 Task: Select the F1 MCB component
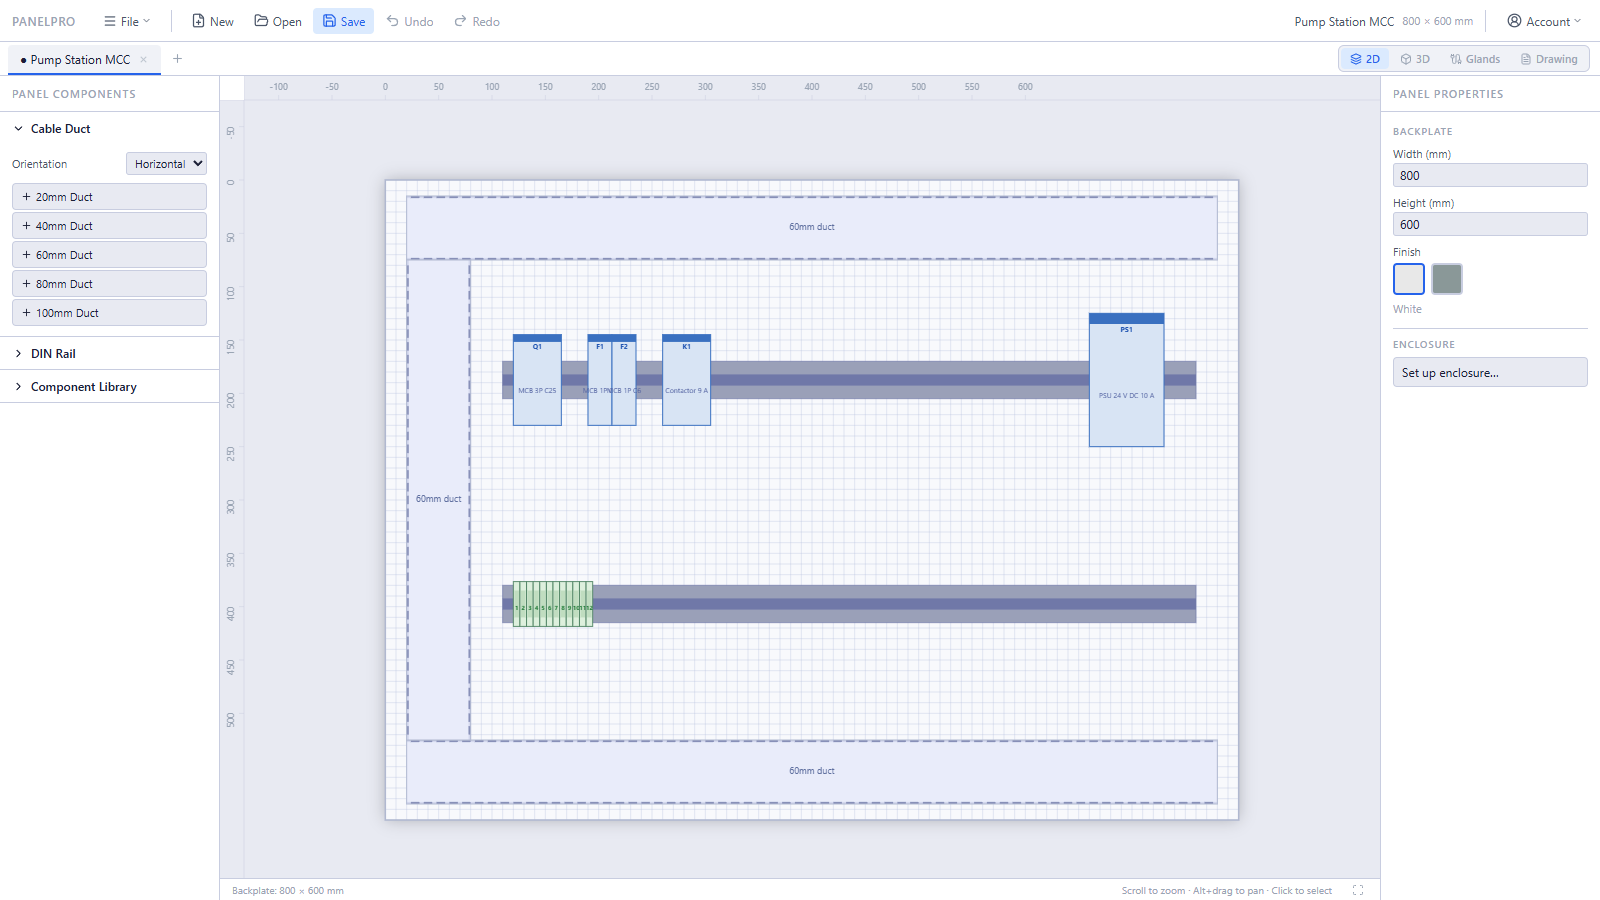coord(600,380)
